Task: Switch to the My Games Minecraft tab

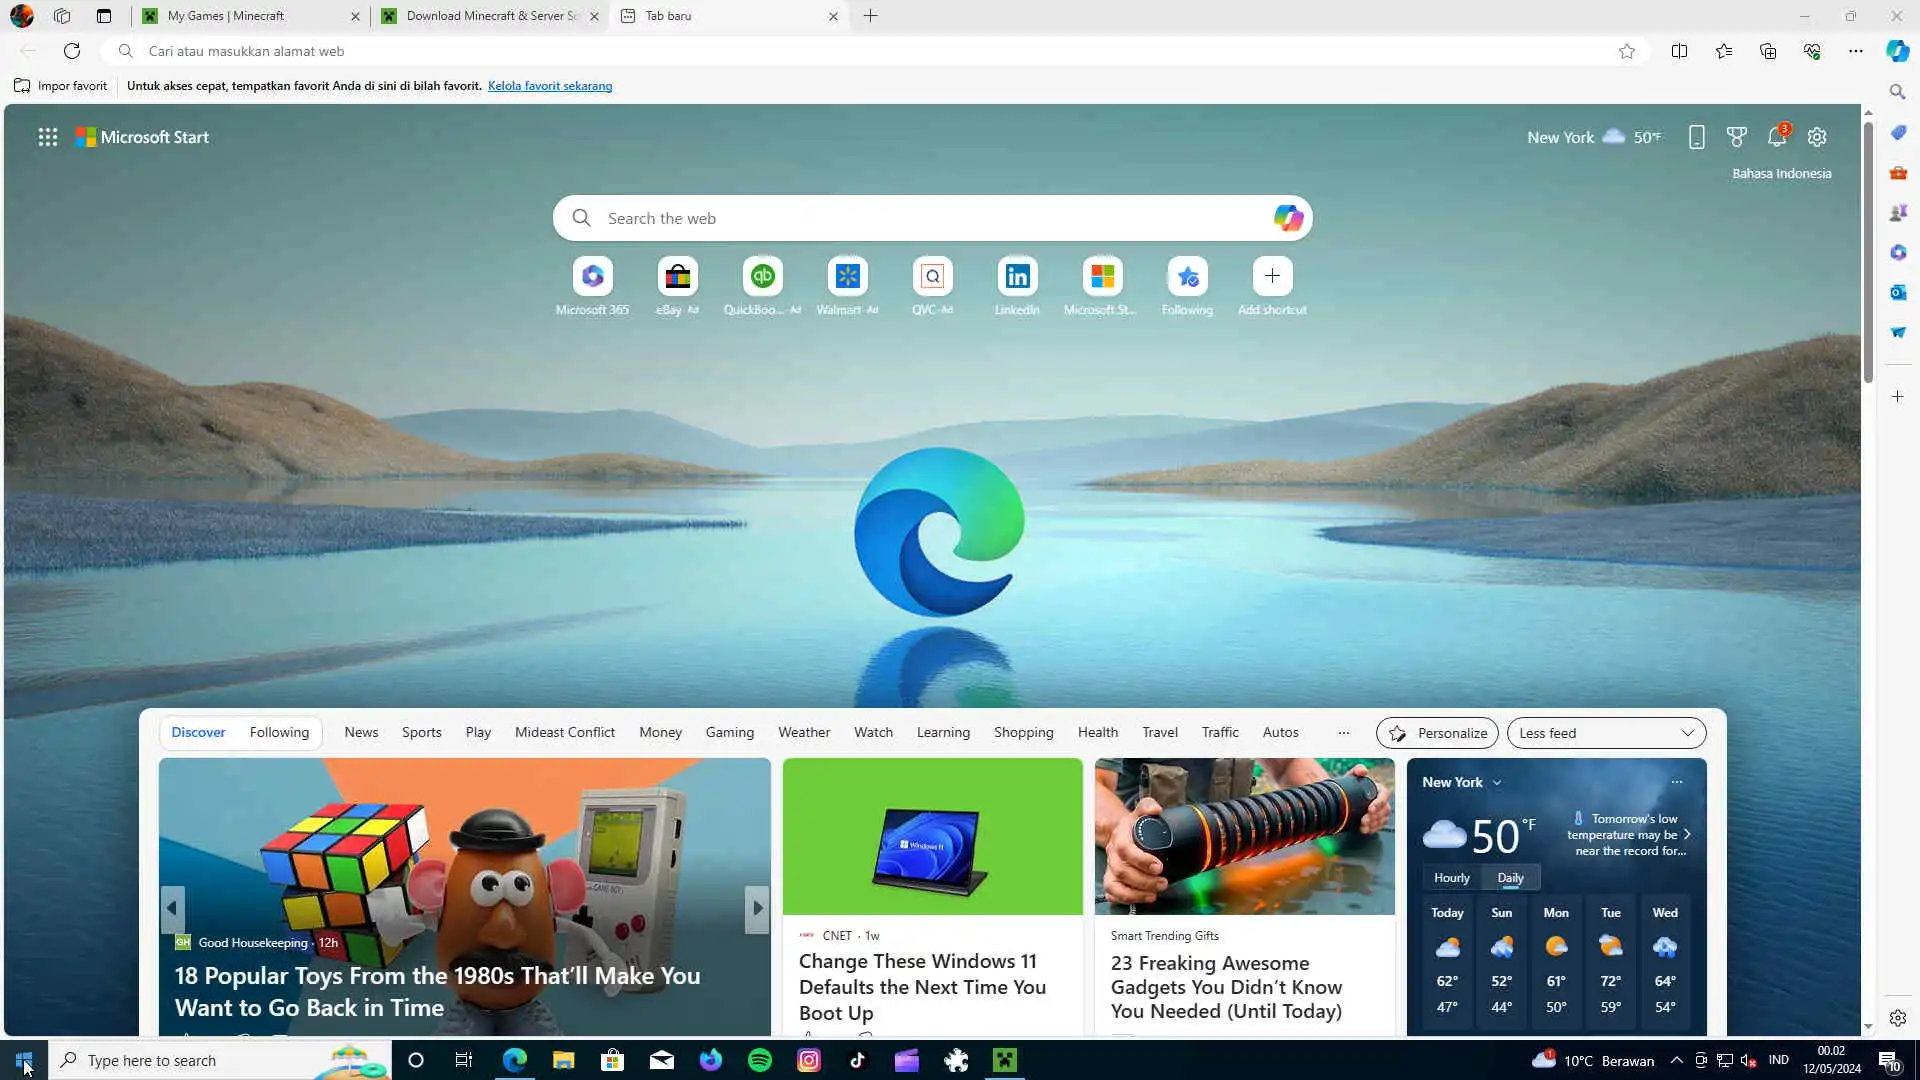Action: [226, 16]
